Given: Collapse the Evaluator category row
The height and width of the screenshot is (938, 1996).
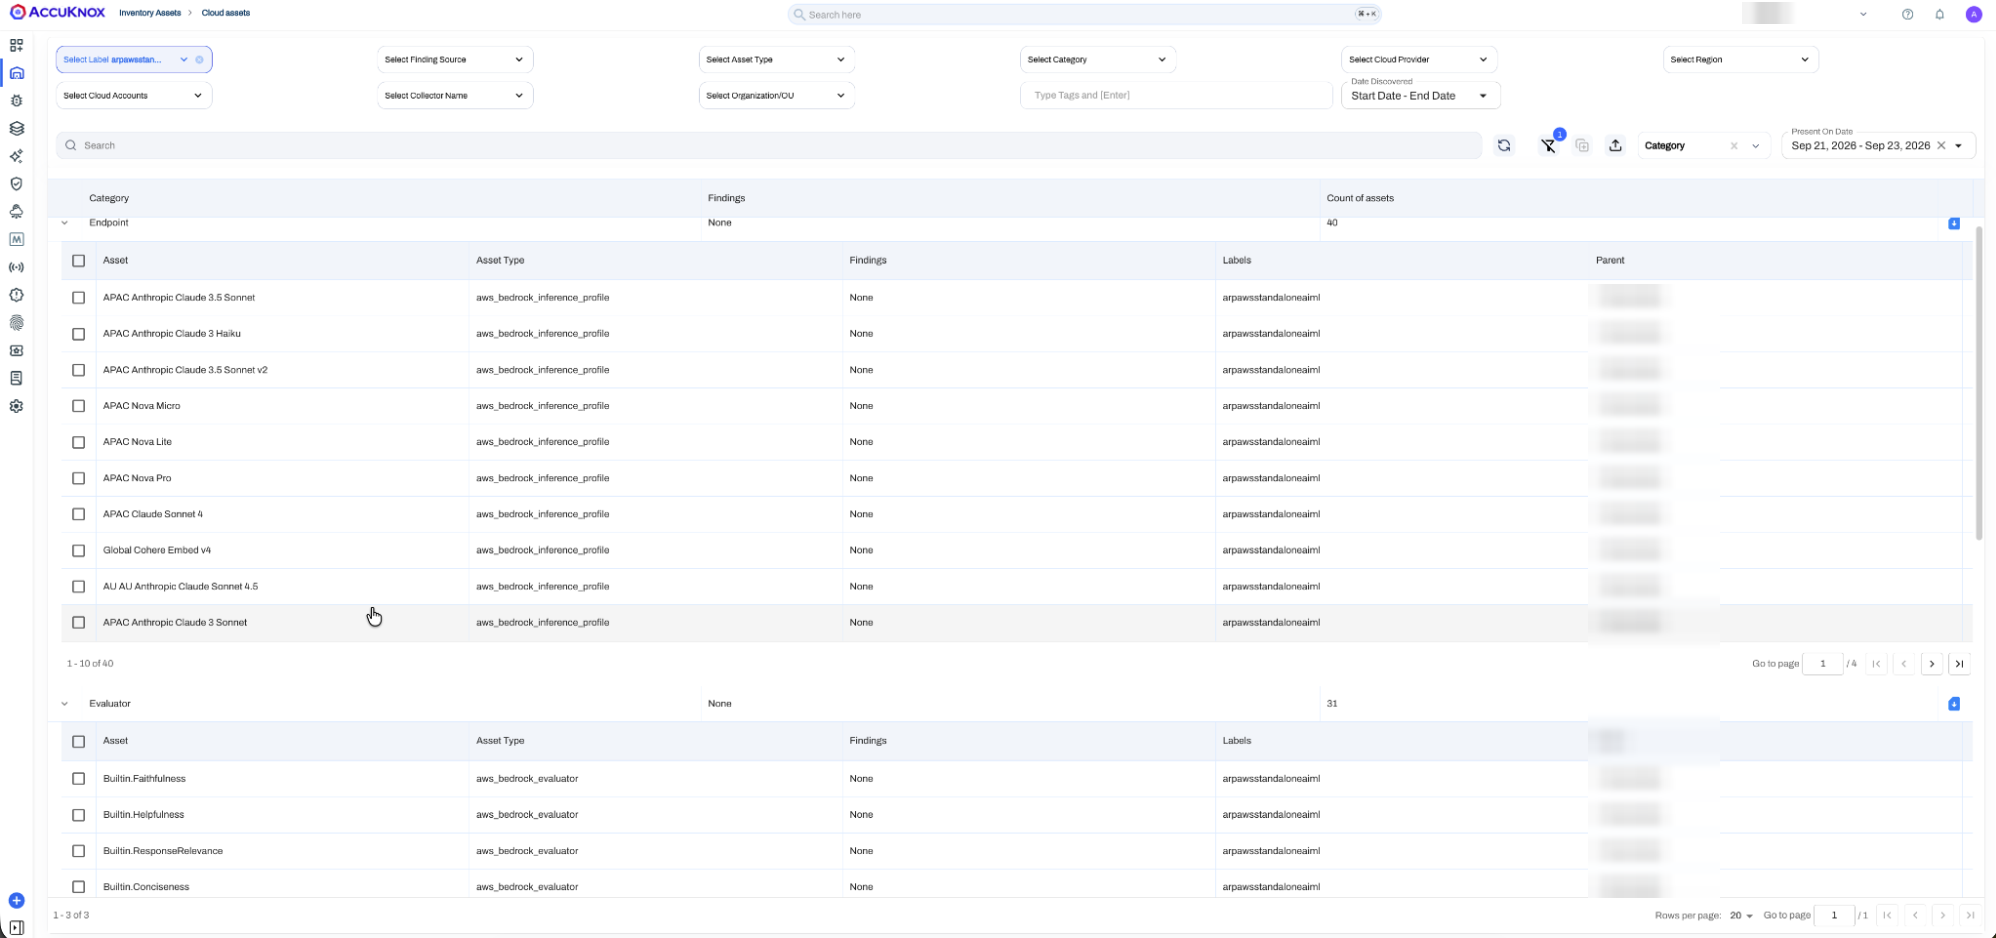Looking at the screenshot, I should click(x=65, y=704).
